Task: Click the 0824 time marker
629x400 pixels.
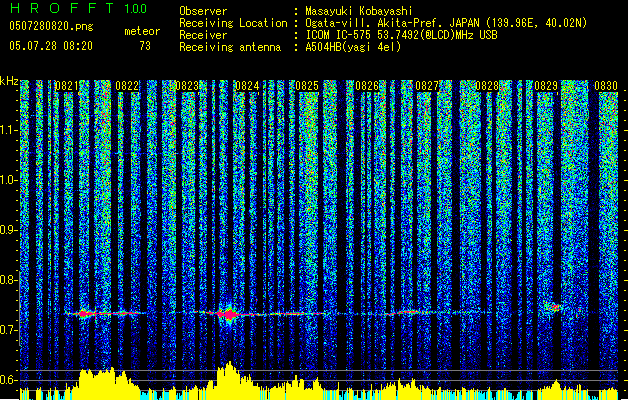Action: click(247, 86)
